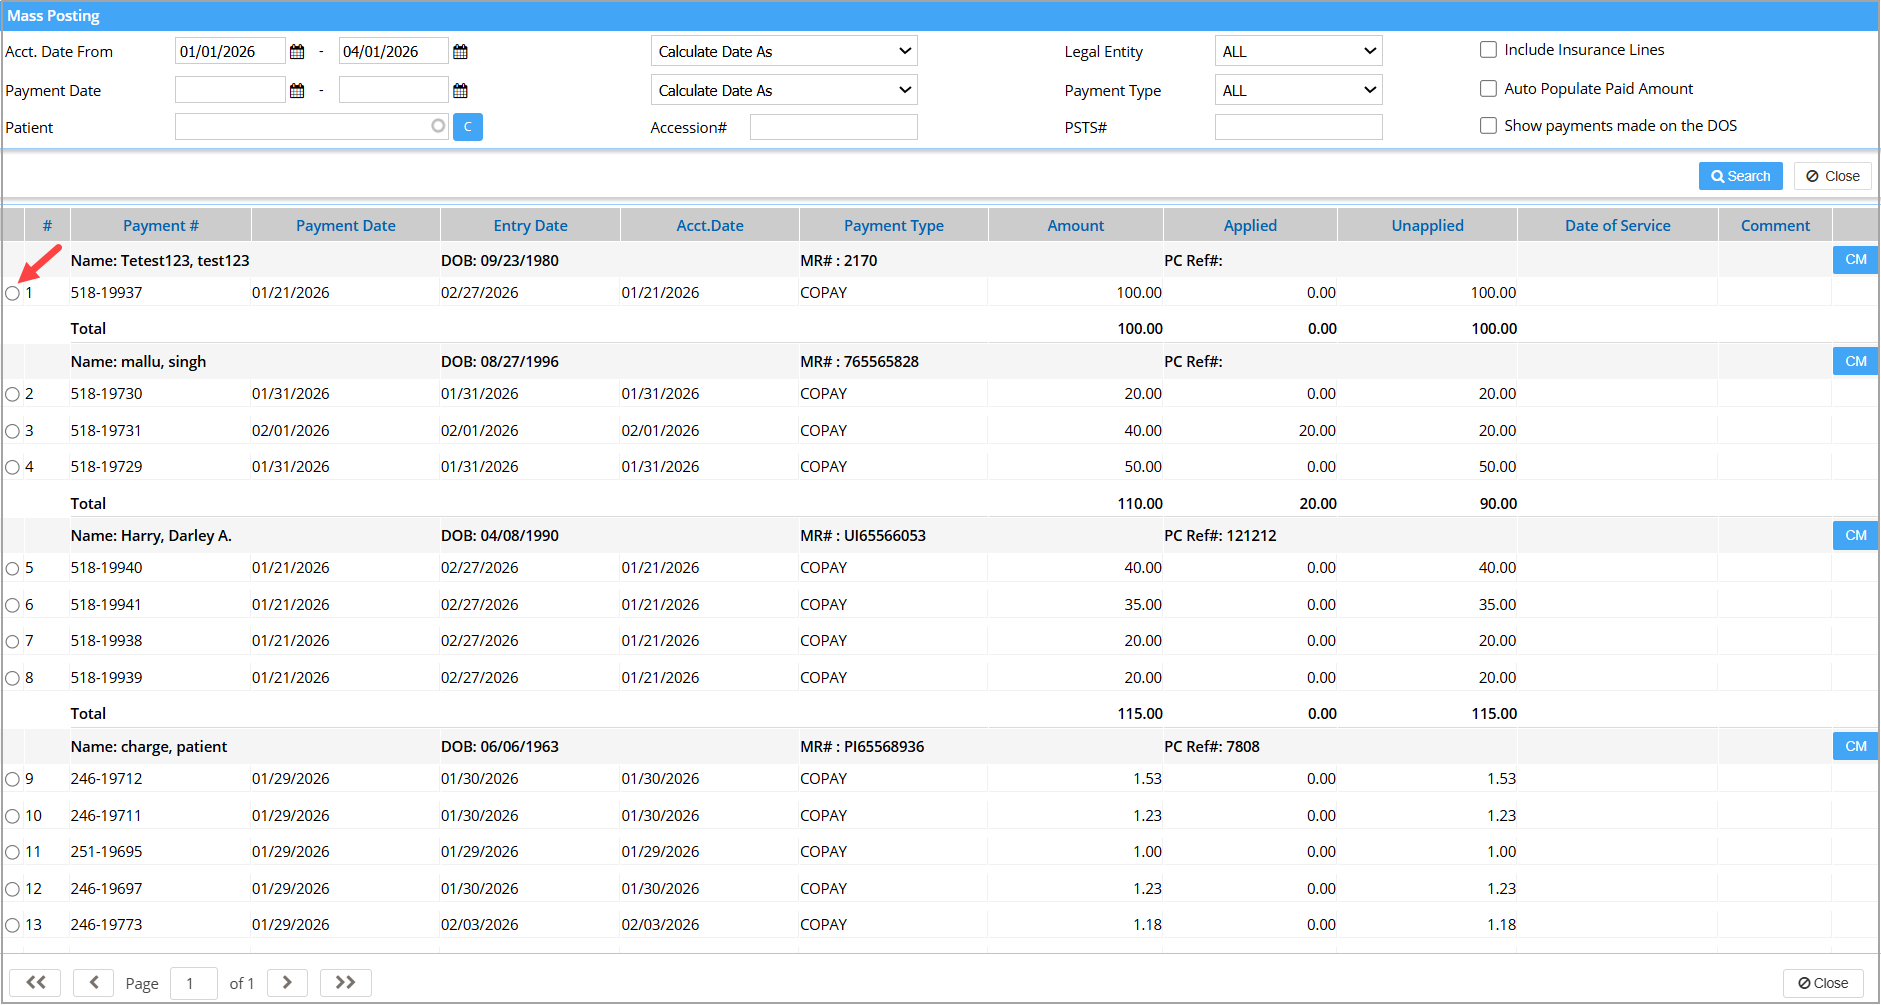Sort by Payment Date column header

point(345,226)
